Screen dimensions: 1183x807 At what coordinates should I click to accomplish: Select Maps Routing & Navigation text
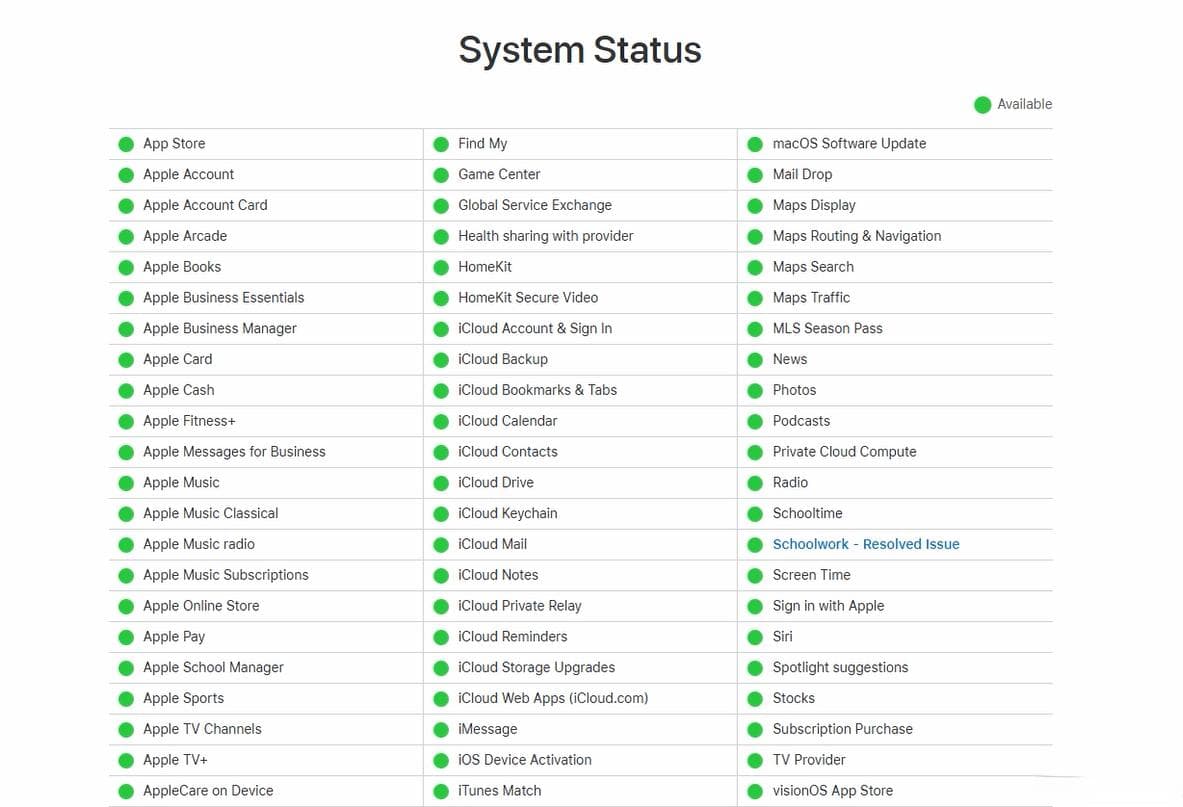[x=856, y=236]
